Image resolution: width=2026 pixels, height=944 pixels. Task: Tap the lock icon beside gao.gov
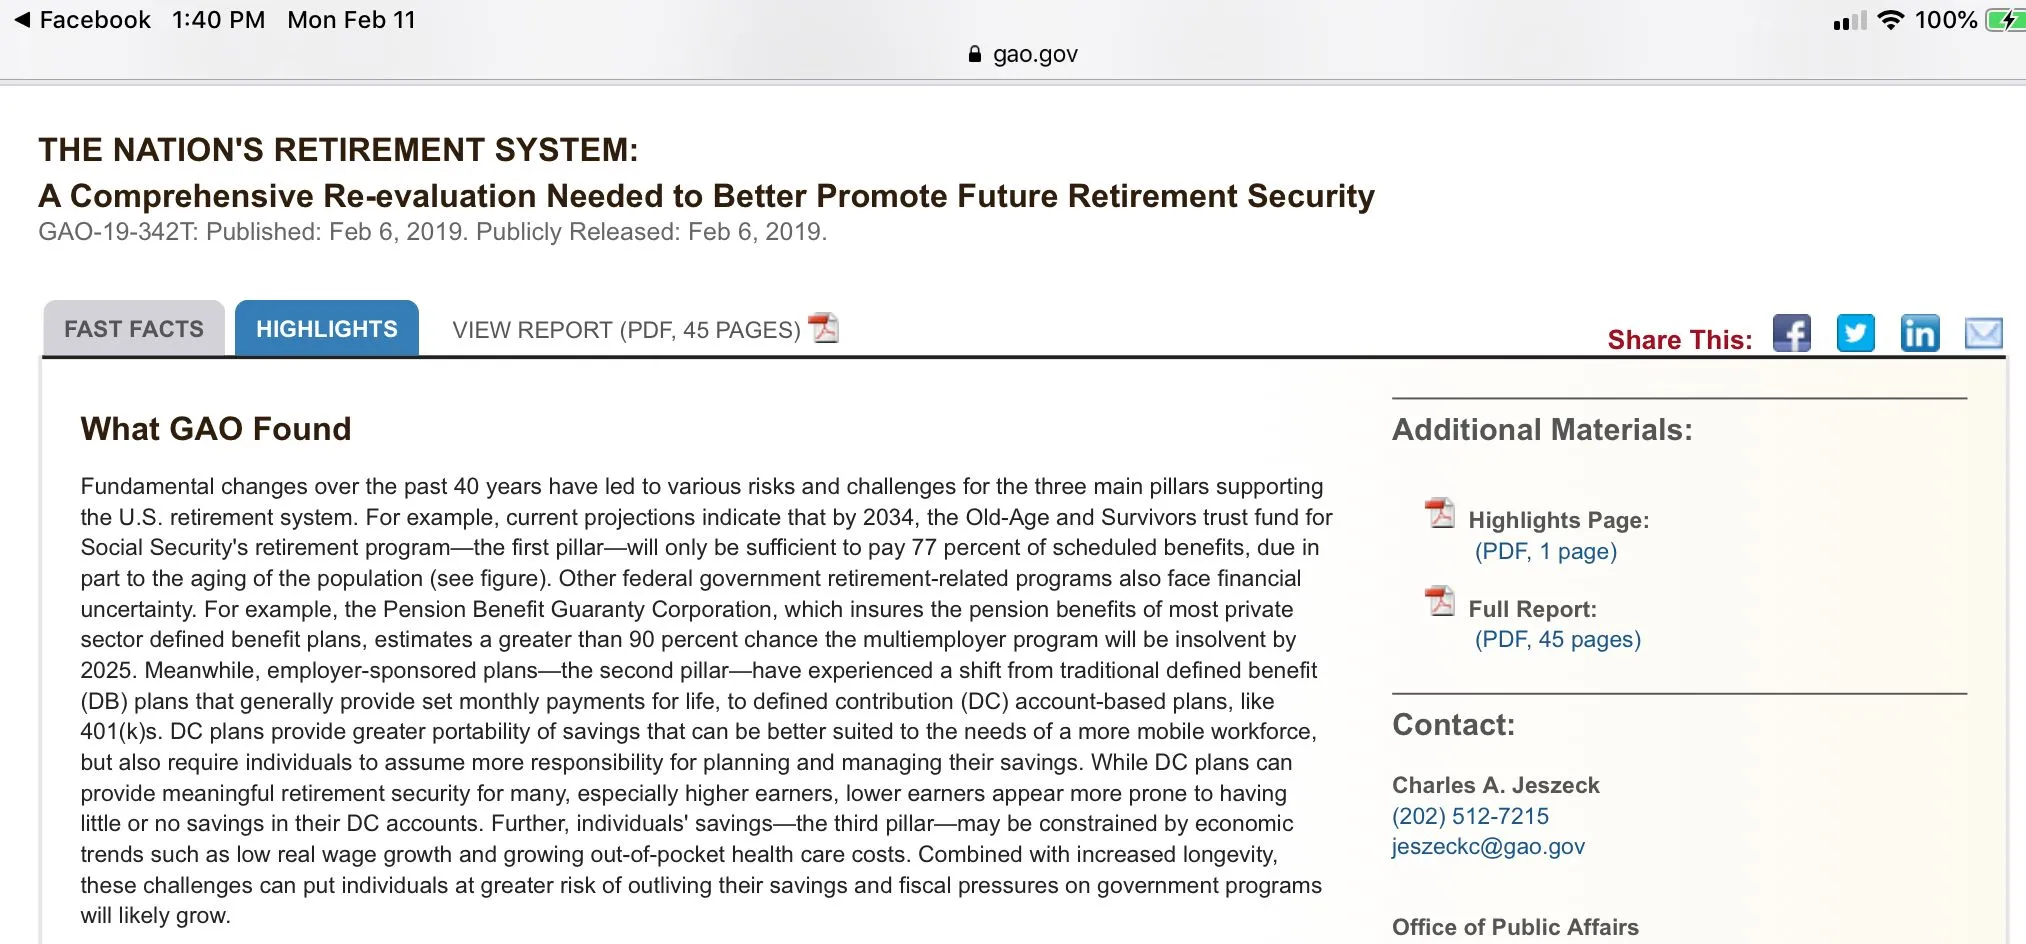975,55
